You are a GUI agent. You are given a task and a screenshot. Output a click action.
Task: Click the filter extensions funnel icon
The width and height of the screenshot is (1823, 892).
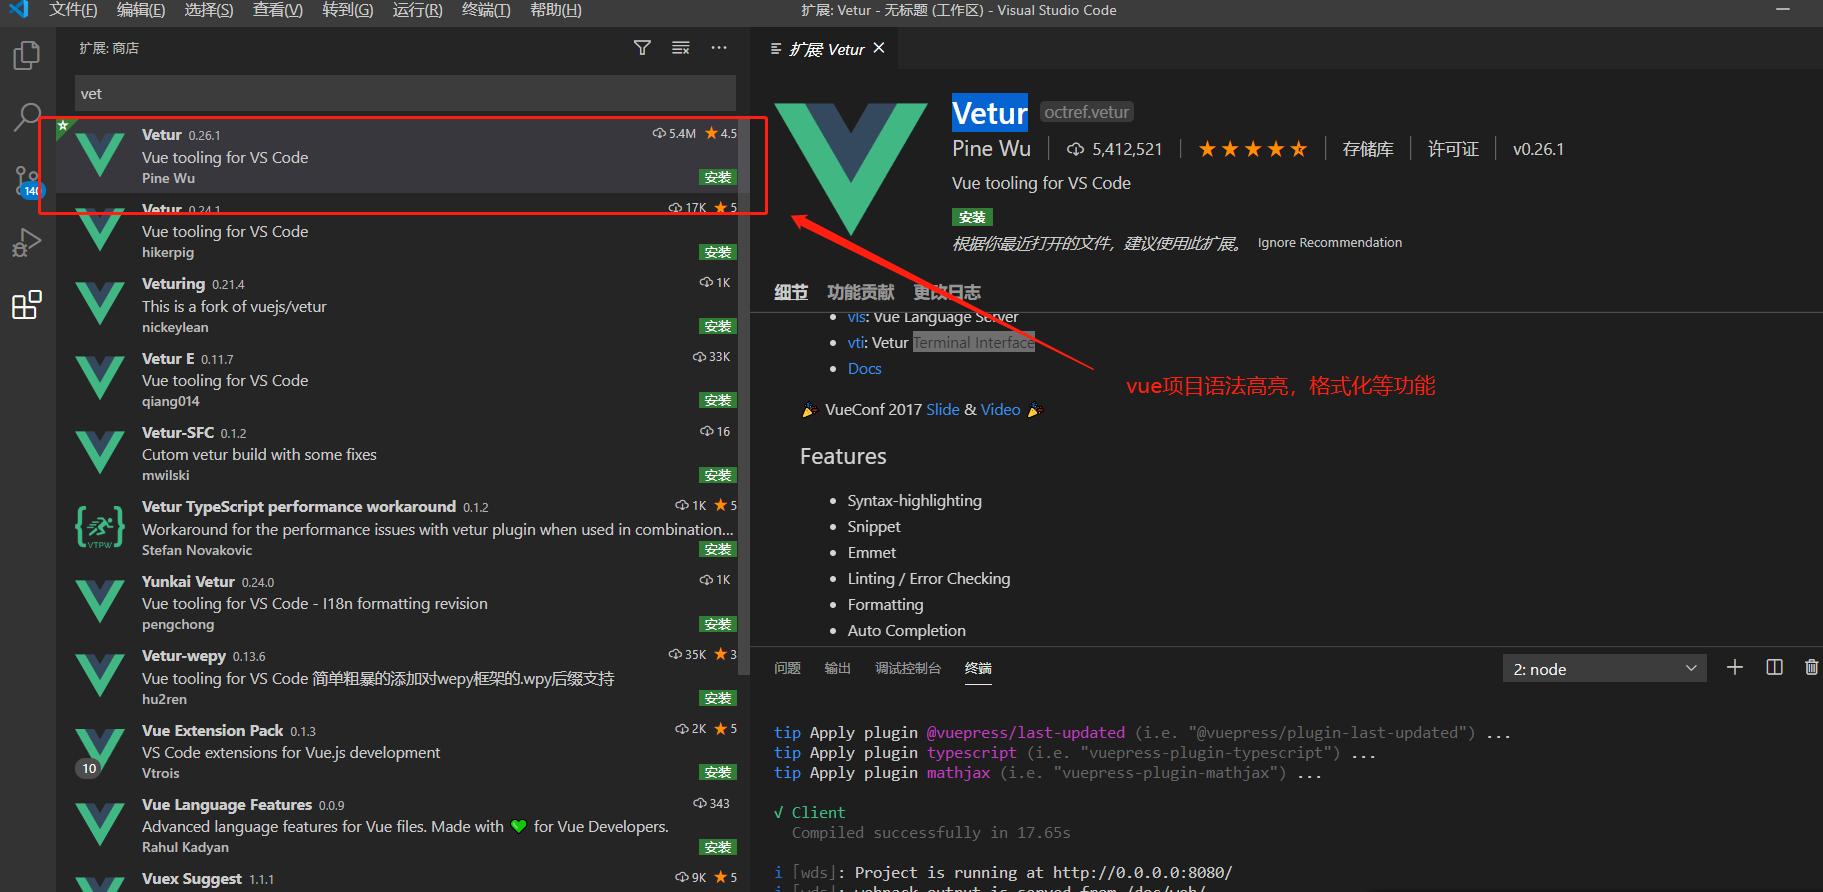[x=642, y=48]
